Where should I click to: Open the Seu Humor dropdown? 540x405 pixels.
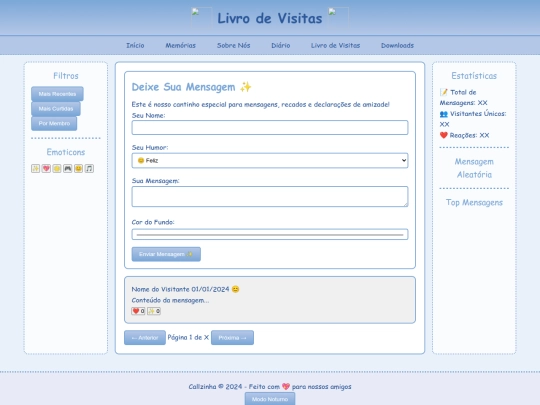[270, 160]
